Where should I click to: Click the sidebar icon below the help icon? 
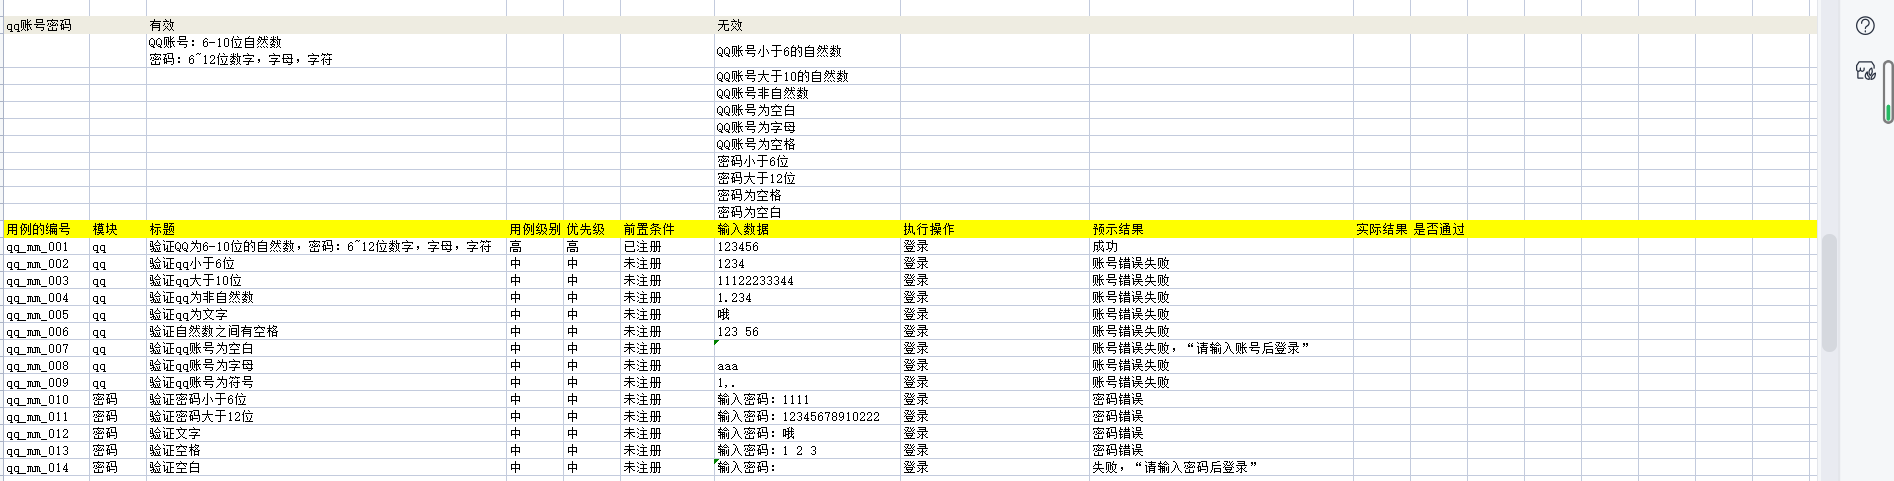[x=1865, y=71]
